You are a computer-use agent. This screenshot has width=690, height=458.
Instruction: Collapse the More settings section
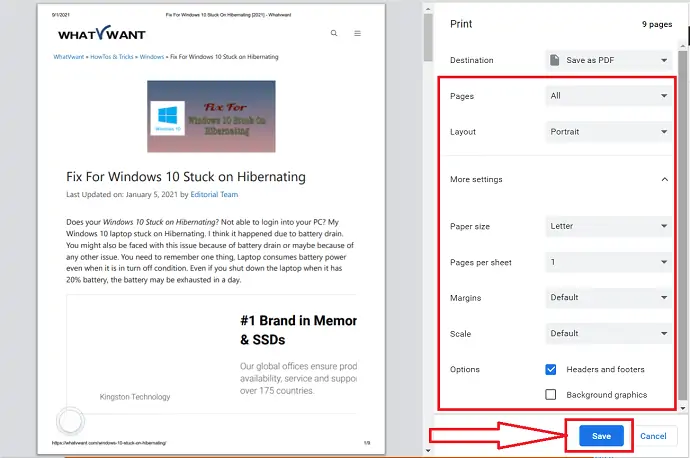point(664,180)
